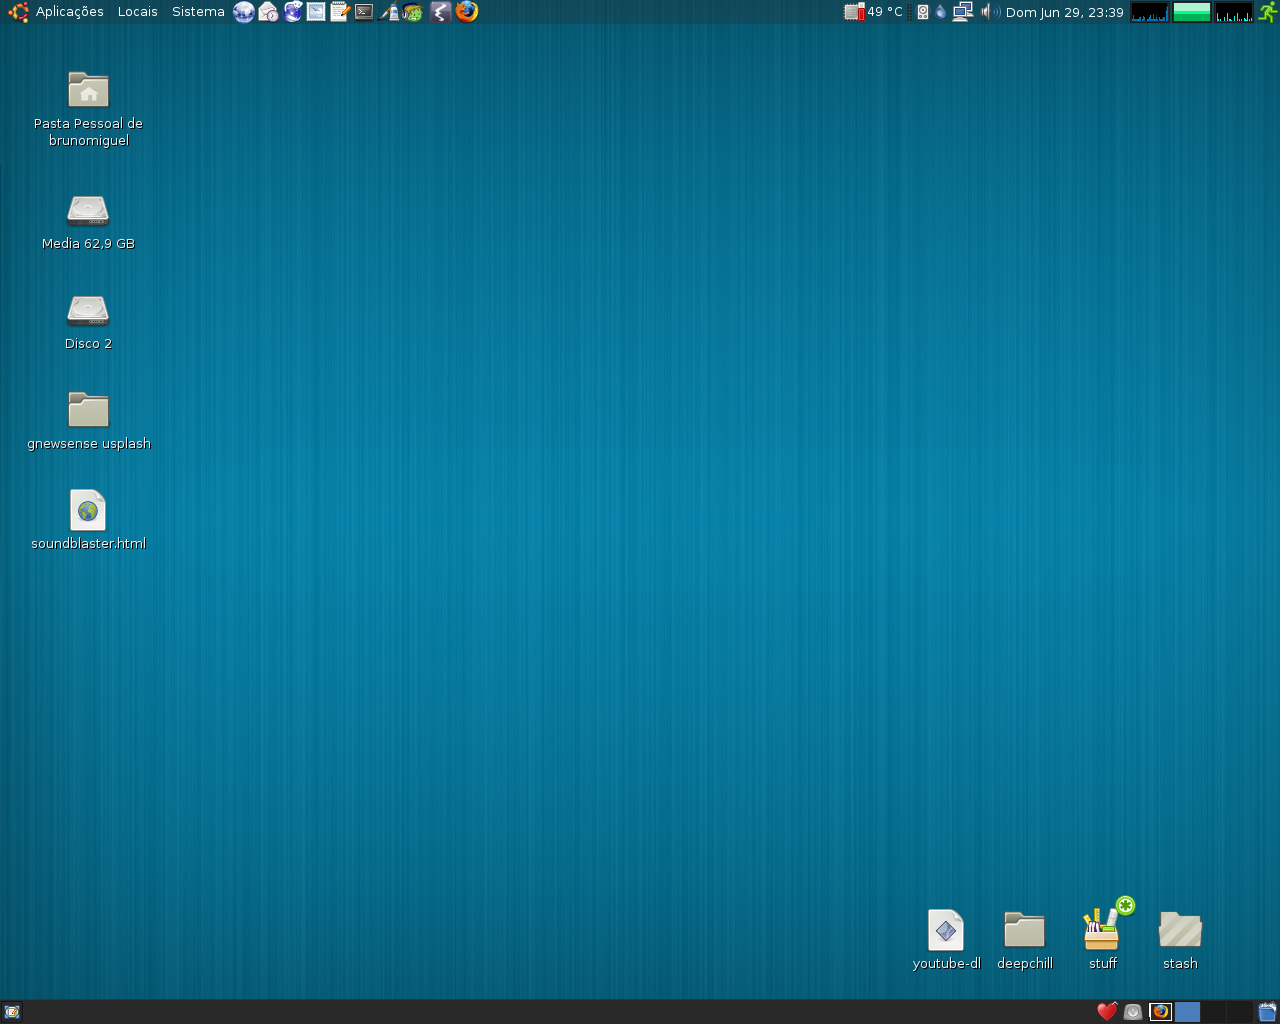Open the clock showing Dom Jun 29, 23:39
This screenshot has width=1280, height=1024.
pyautogui.click(x=1065, y=12)
